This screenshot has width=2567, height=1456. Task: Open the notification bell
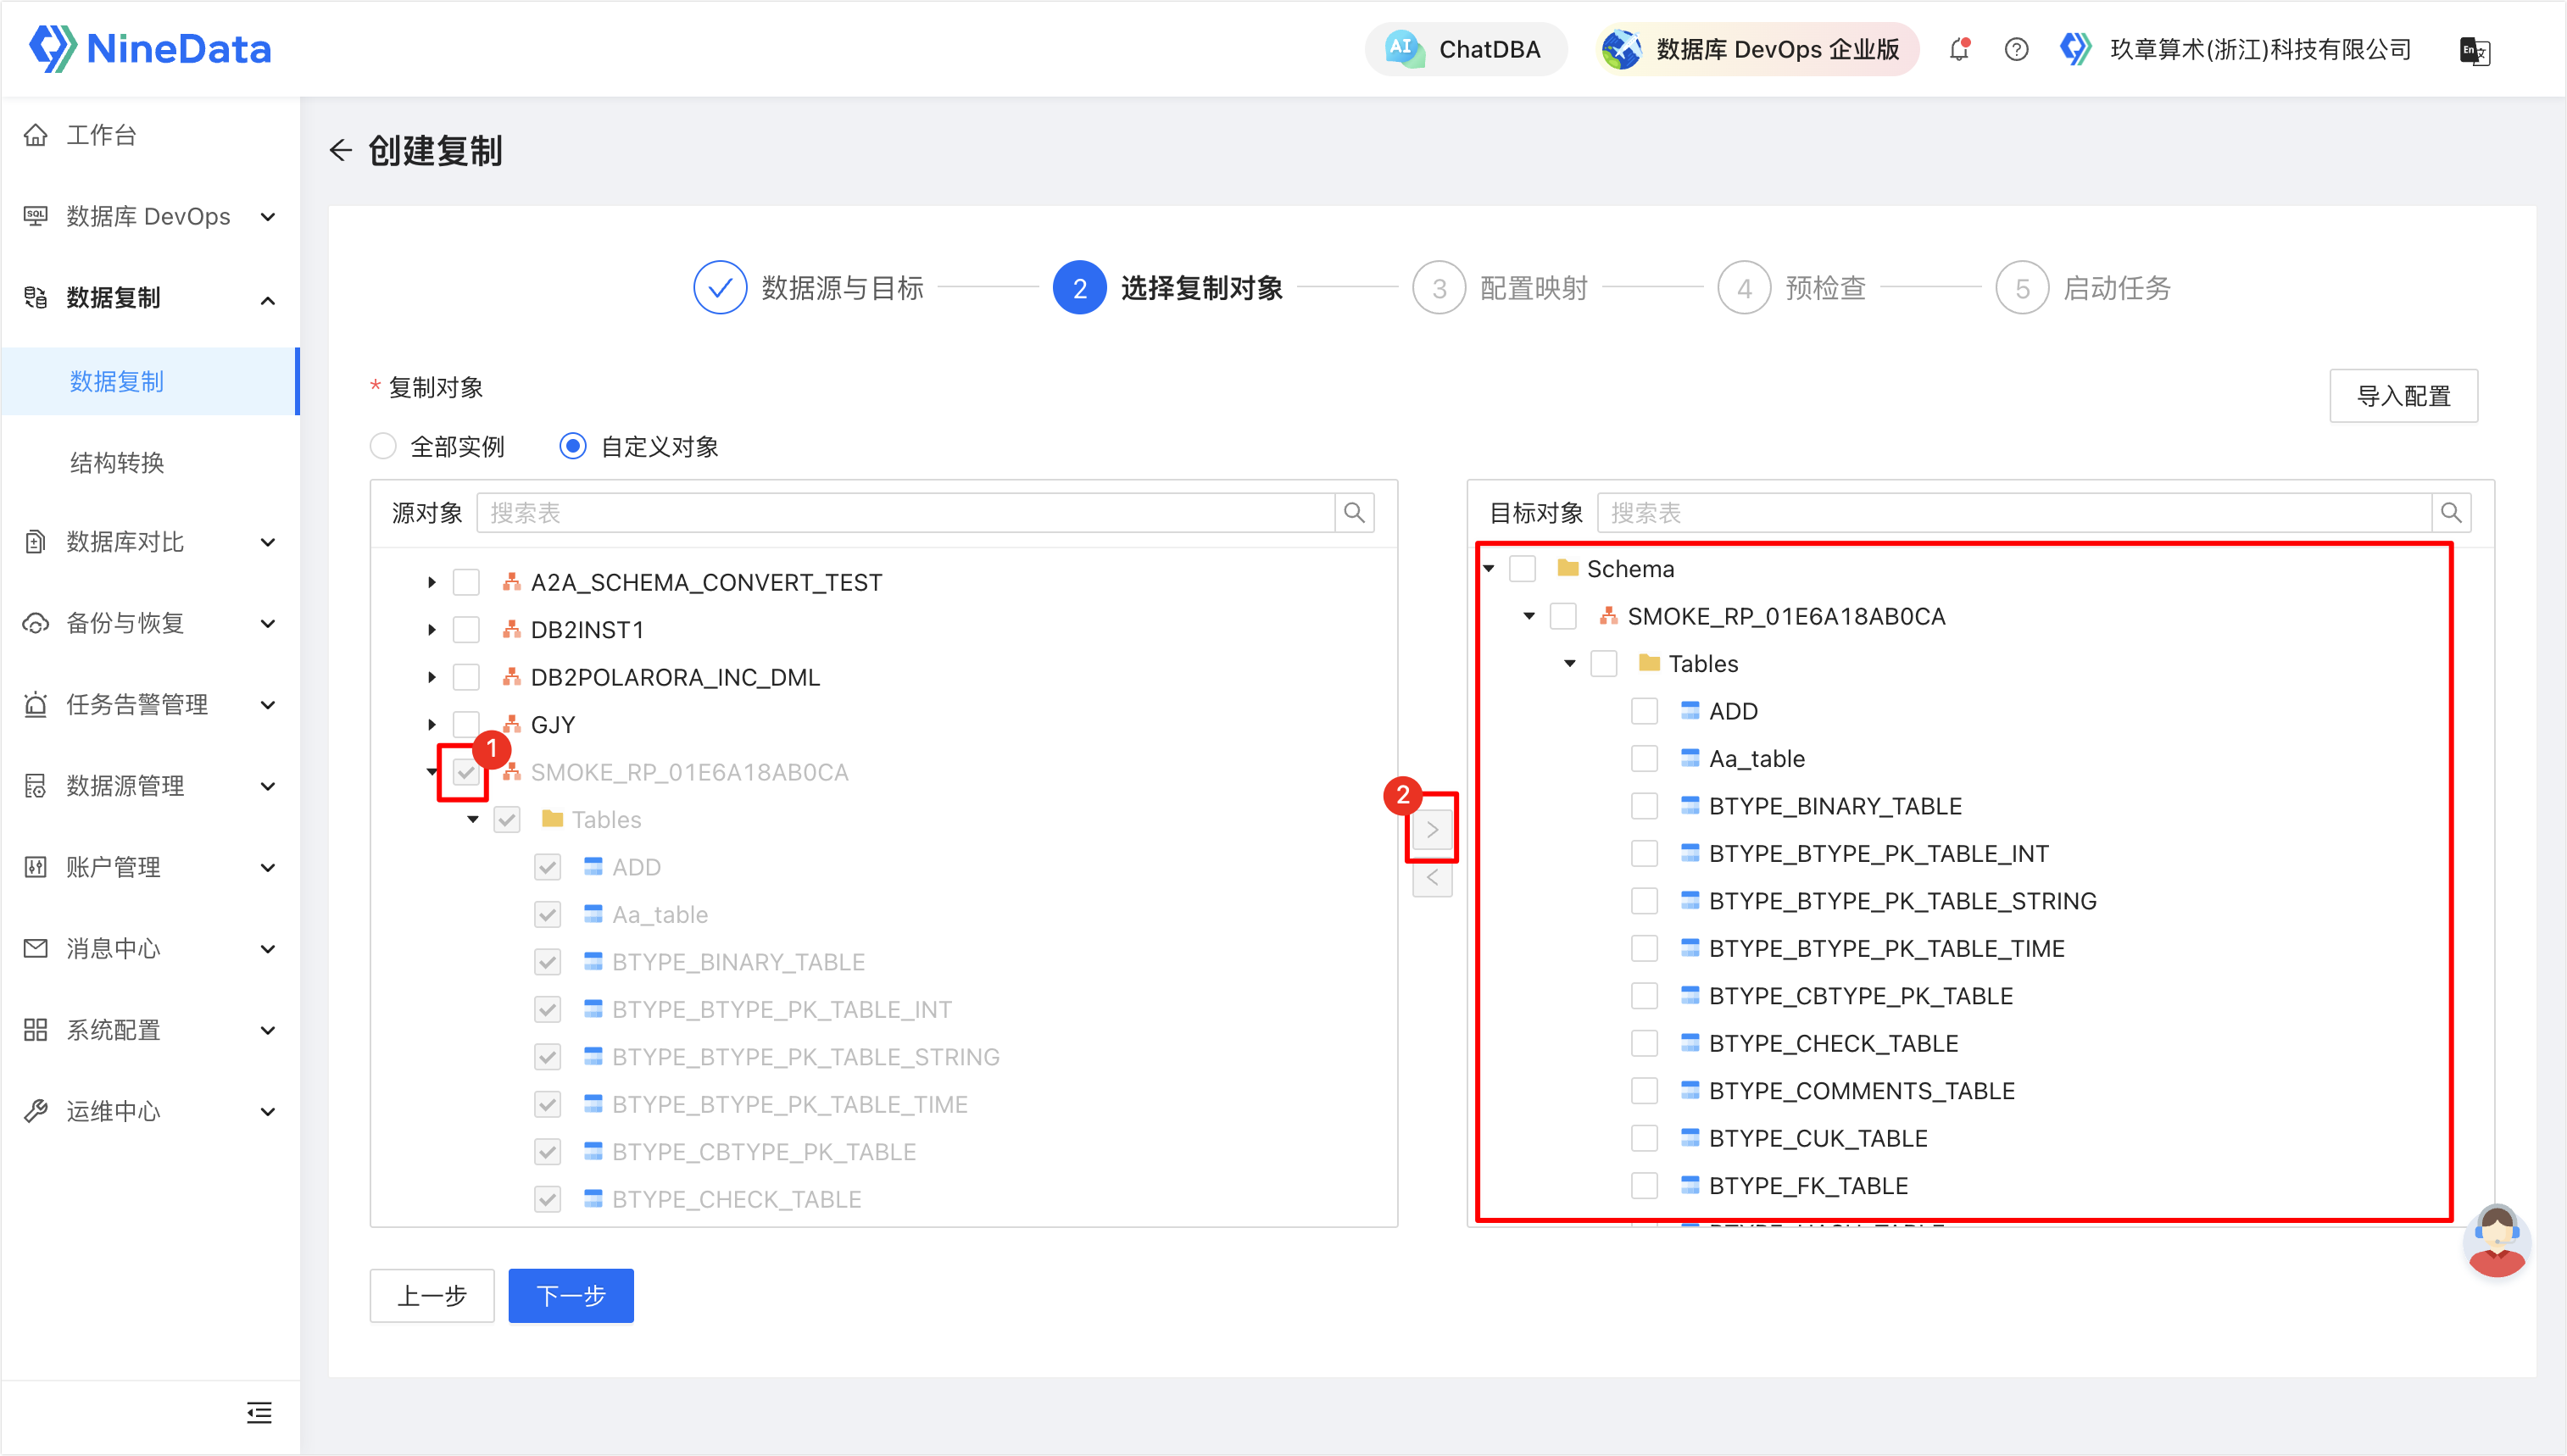[1959, 48]
